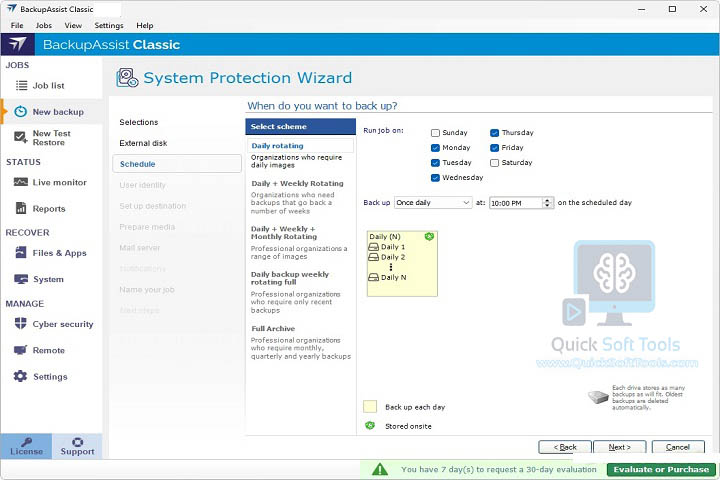Screen dimensions: 720x480
Task: Click the Reports icon
Action: click(x=21, y=208)
